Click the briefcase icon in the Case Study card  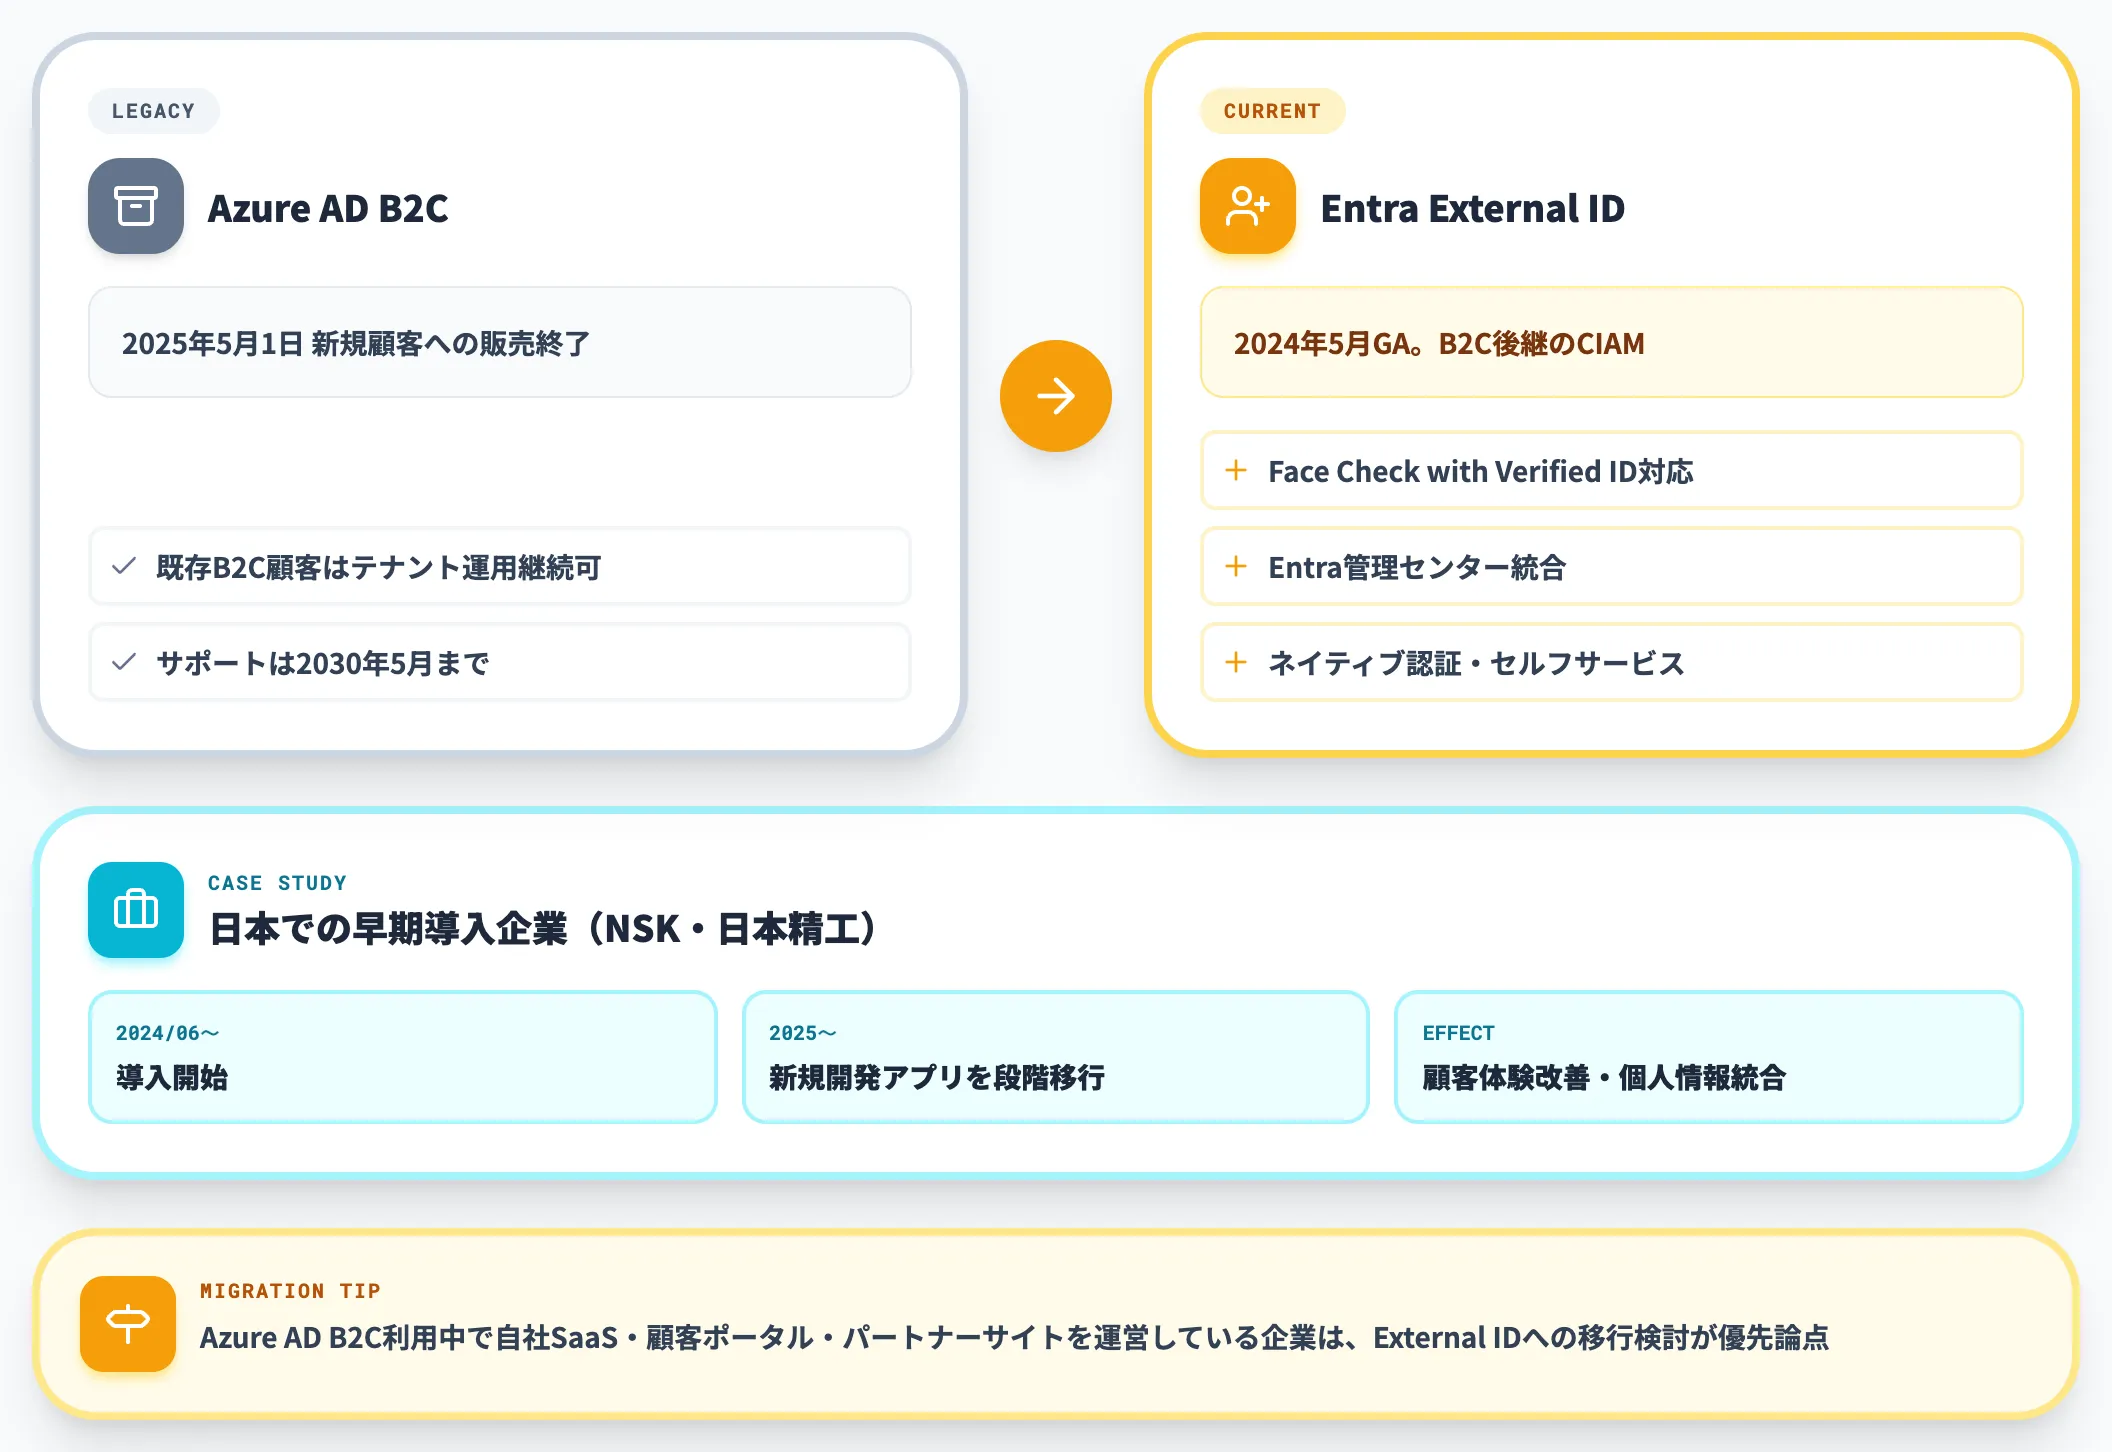(x=136, y=910)
